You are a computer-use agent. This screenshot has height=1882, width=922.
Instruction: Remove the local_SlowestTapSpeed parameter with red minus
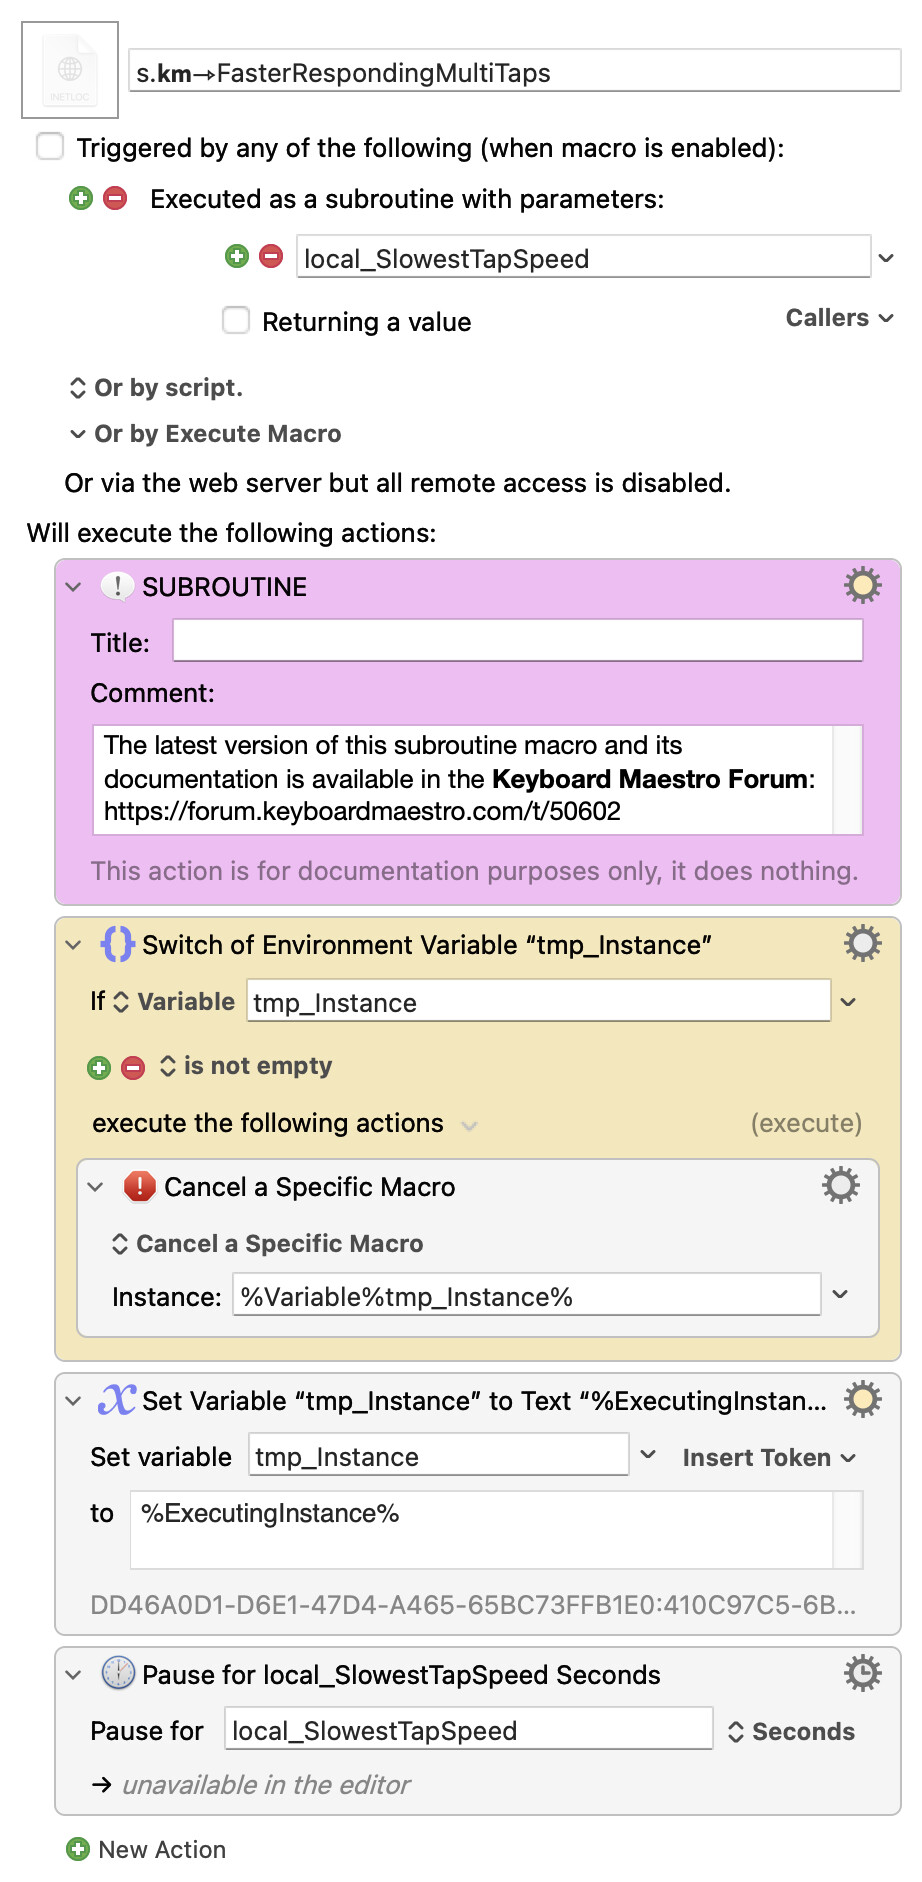tap(271, 256)
